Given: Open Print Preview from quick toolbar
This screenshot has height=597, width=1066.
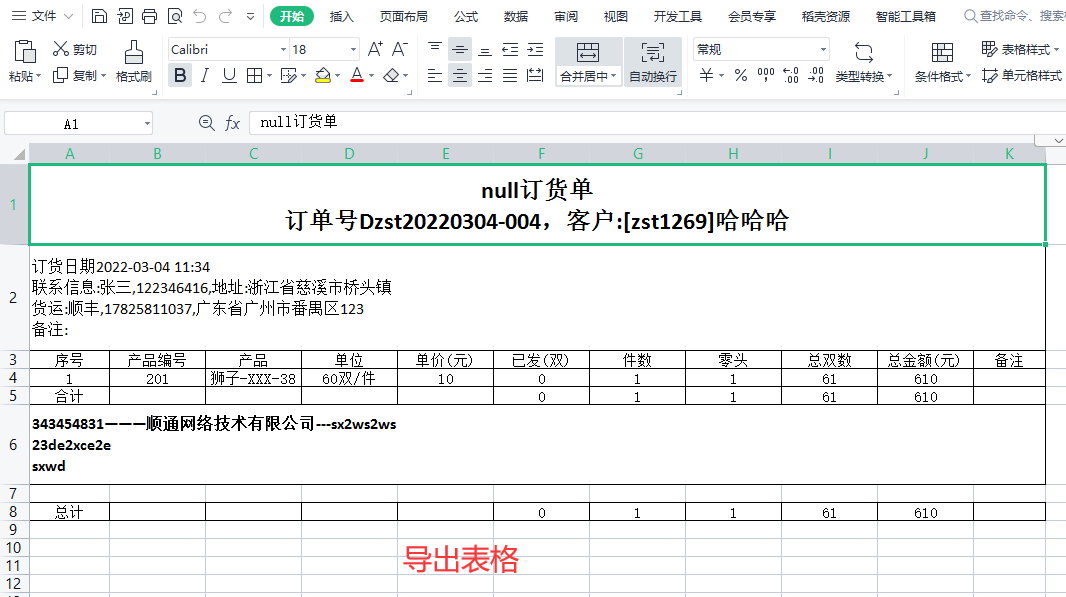Looking at the screenshot, I should click(175, 16).
